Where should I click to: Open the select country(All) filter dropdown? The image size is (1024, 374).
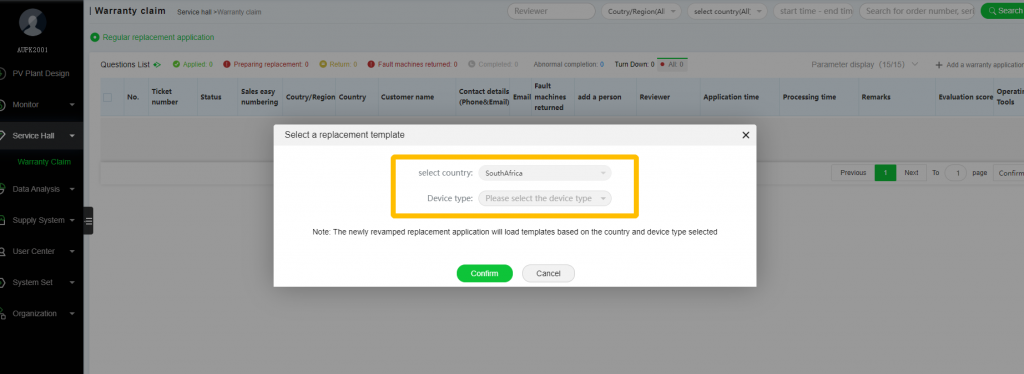coord(727,11)
